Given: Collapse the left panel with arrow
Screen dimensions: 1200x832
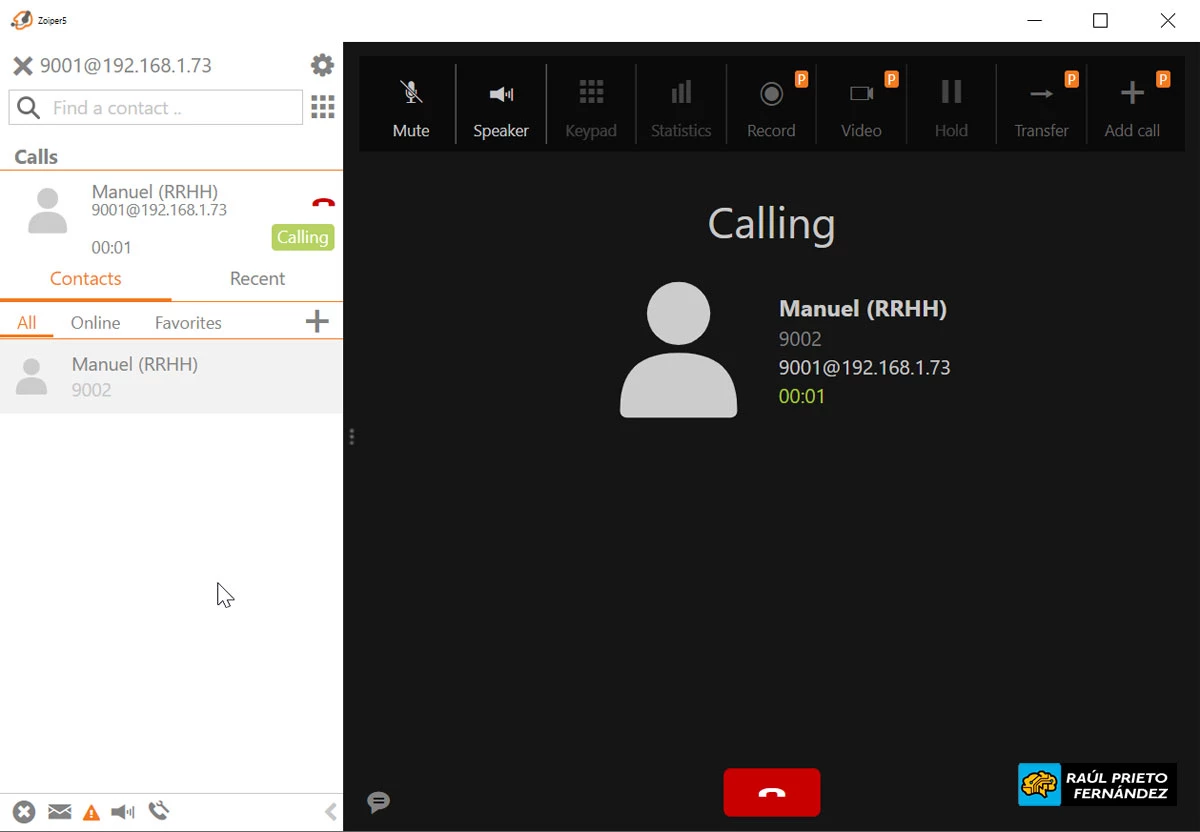Looking at the screenshot, I should pyautogui.click(x=331, y=812).
